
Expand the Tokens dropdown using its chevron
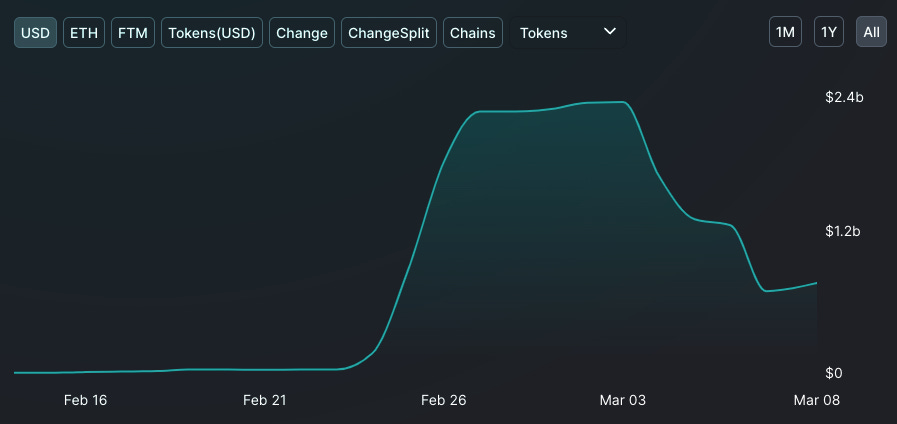[610, 31]
